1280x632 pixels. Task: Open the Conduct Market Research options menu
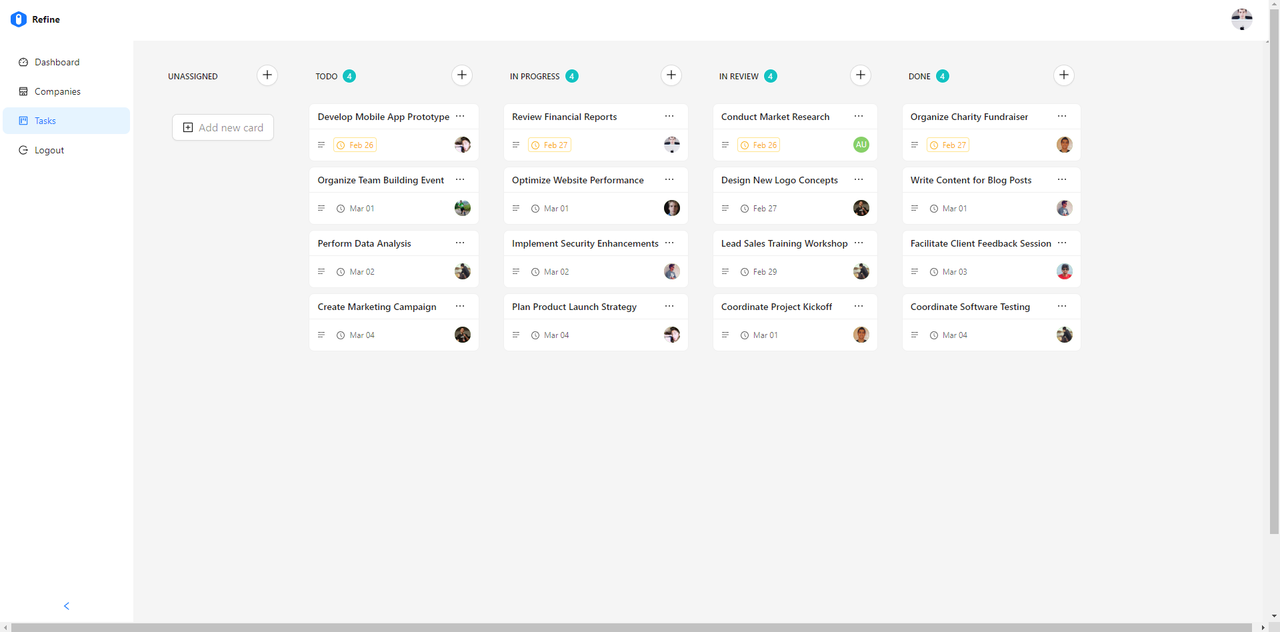point(859,117)
